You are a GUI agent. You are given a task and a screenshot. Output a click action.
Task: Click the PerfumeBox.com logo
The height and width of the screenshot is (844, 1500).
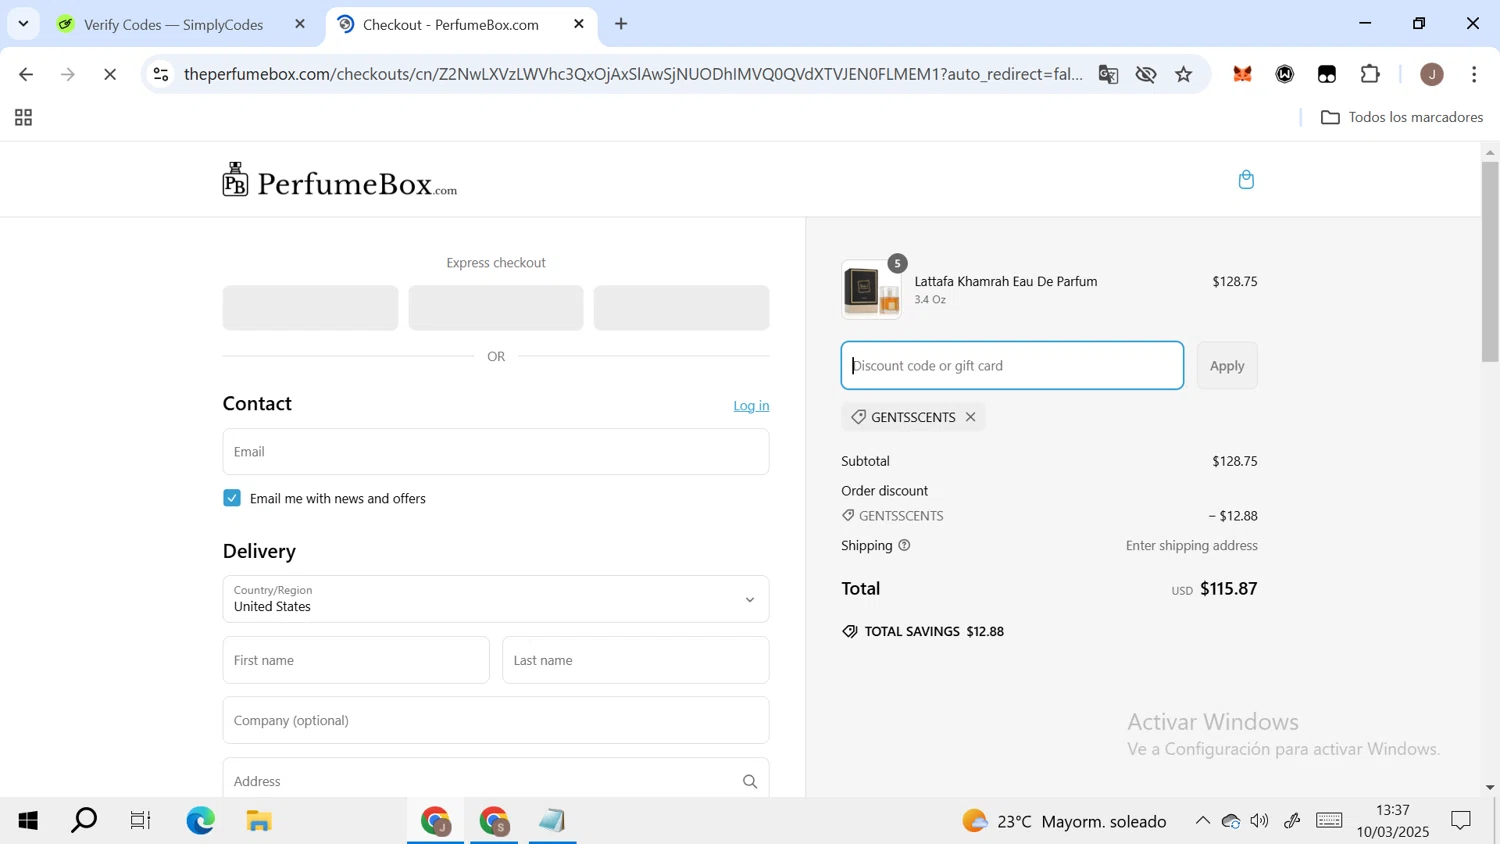340,180
